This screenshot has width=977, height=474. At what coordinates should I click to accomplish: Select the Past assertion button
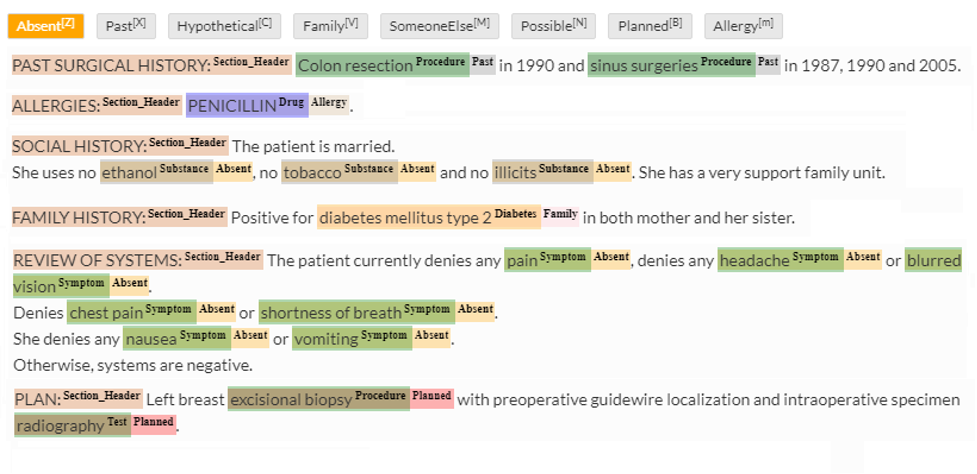click(x=126, y=26)
